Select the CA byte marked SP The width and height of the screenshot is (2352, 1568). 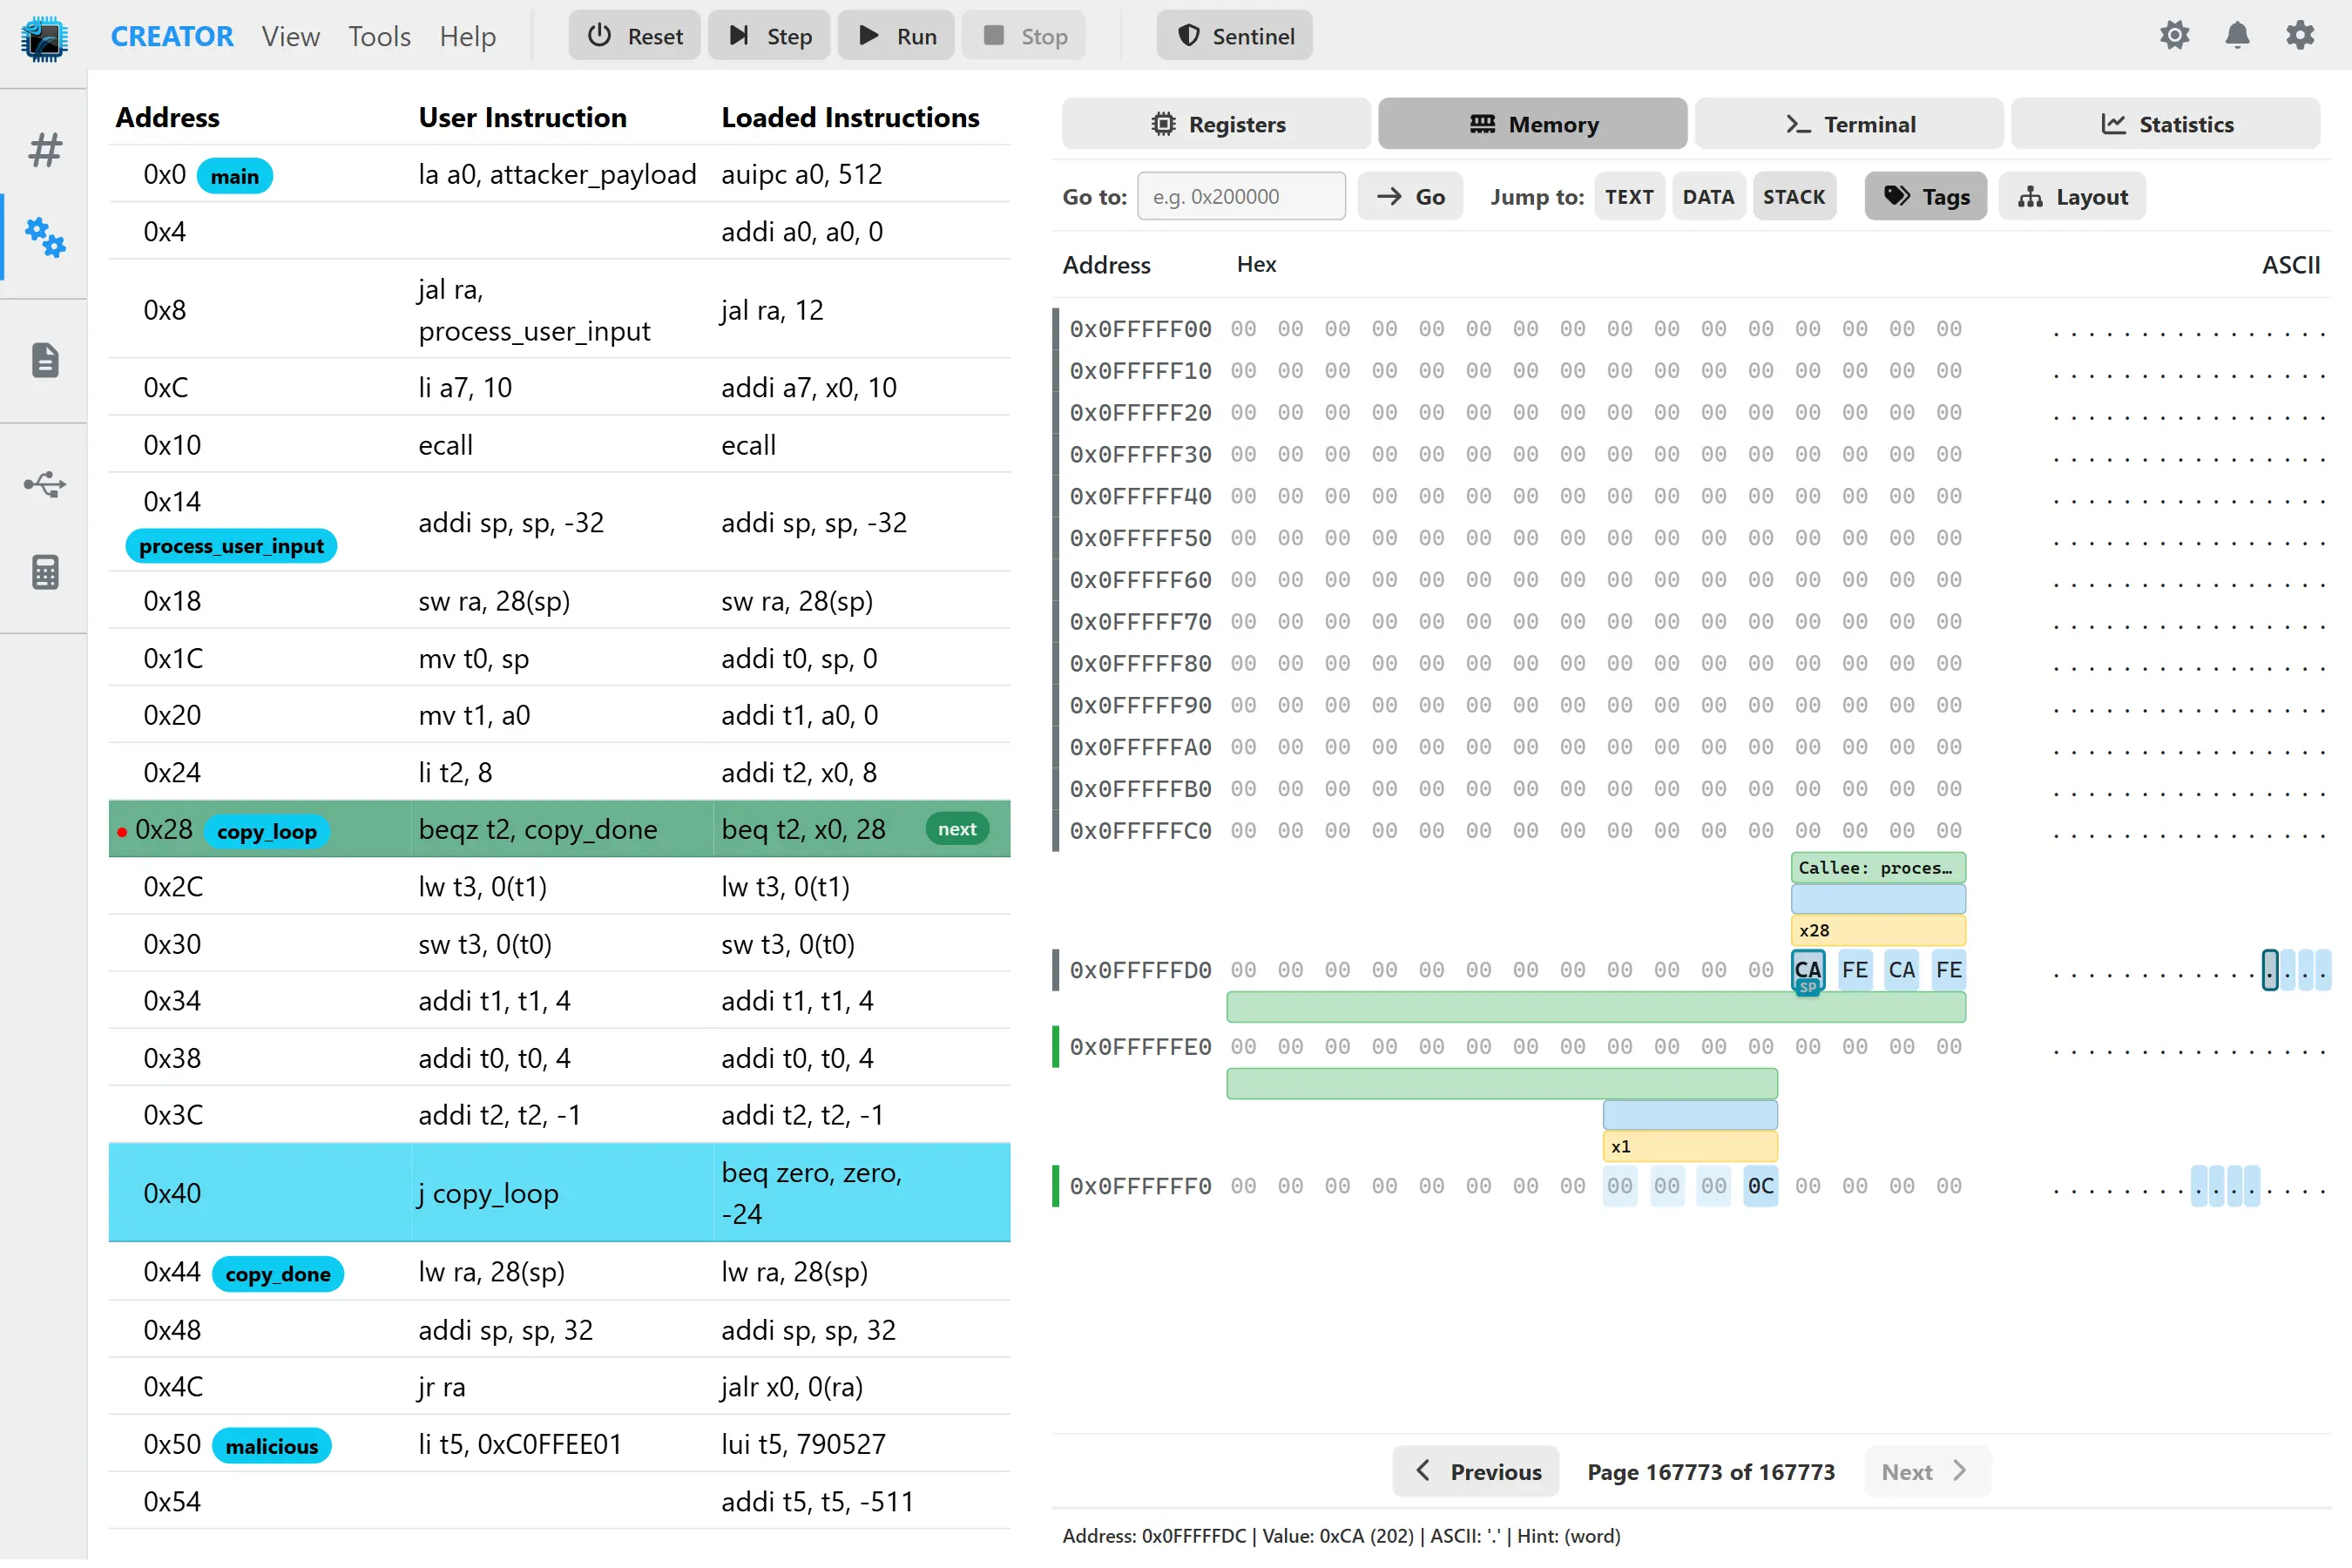pyautogui.click(x=1808, y=970)
